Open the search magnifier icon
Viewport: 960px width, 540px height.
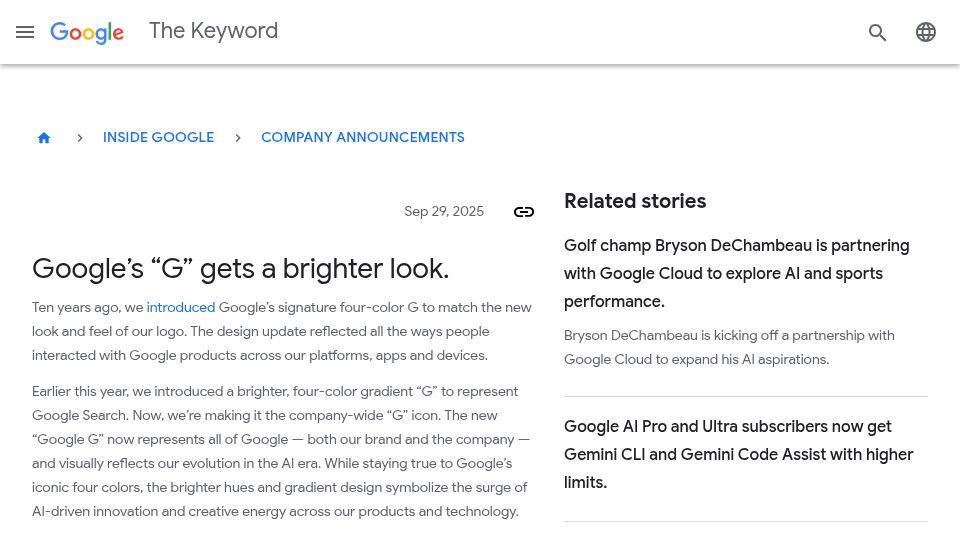pos(877,32)
